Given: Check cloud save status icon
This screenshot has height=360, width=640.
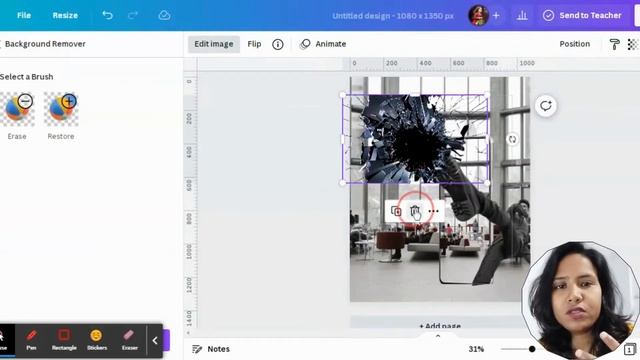Looking at the screenshot, I should coord(164,16).
